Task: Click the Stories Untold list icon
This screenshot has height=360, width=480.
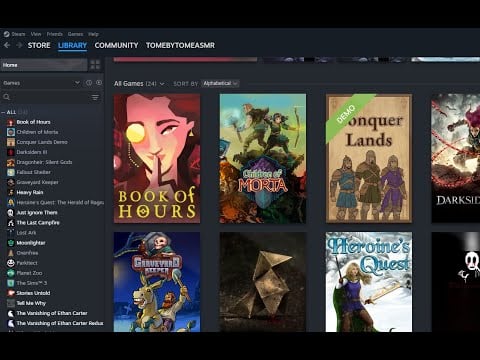Action: point(11,293)
